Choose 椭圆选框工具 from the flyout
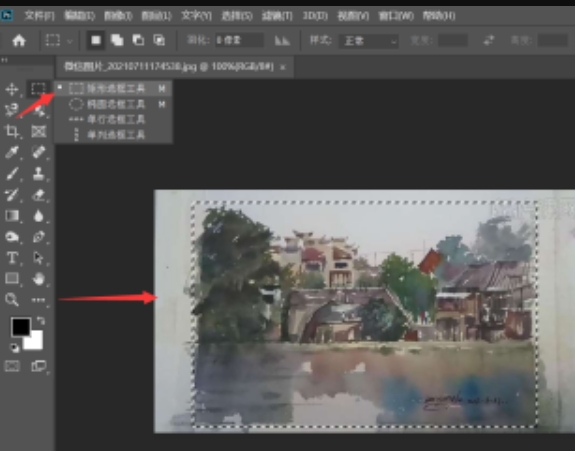 coord(113,104)
